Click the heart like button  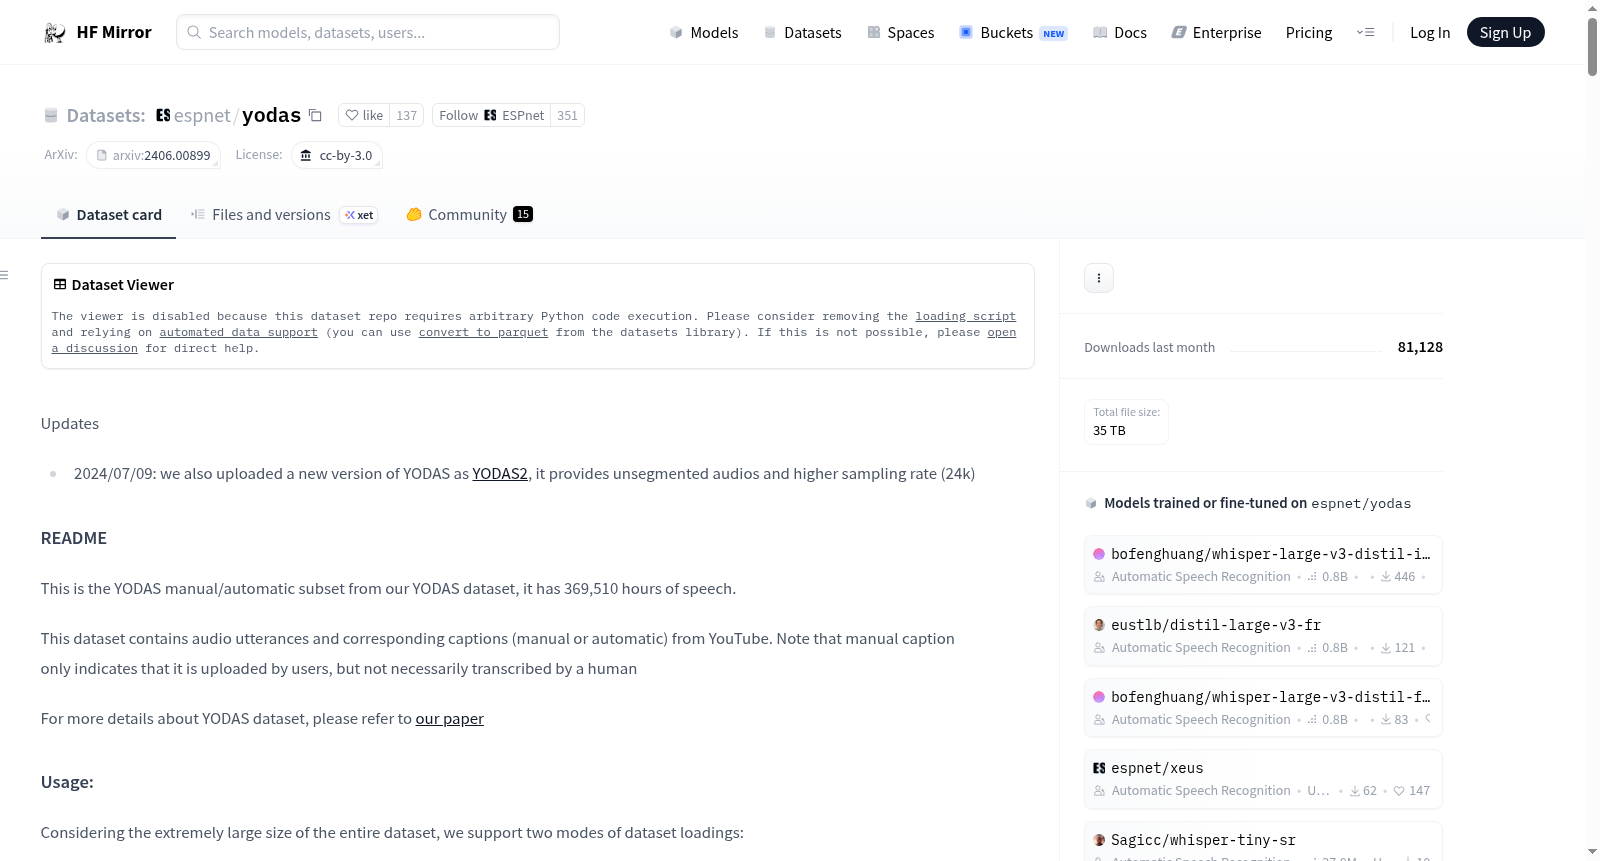point(364,115)
